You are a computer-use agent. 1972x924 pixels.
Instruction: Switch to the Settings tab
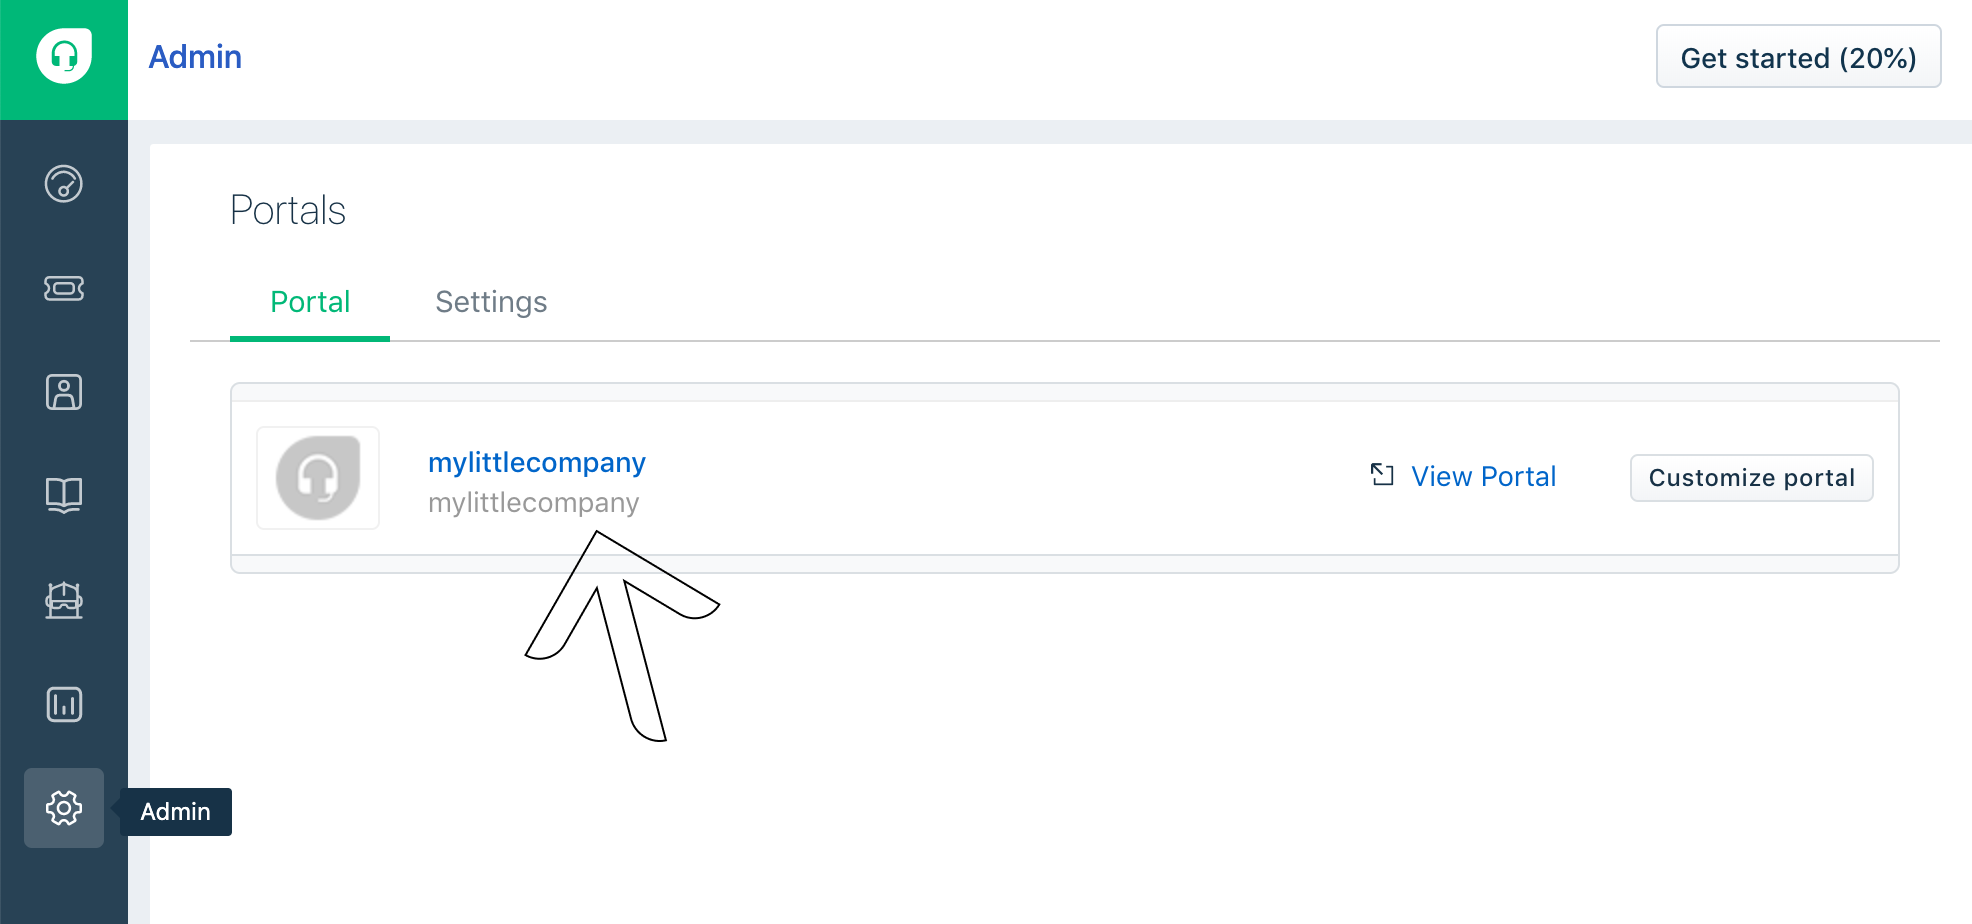pos(491,302)
